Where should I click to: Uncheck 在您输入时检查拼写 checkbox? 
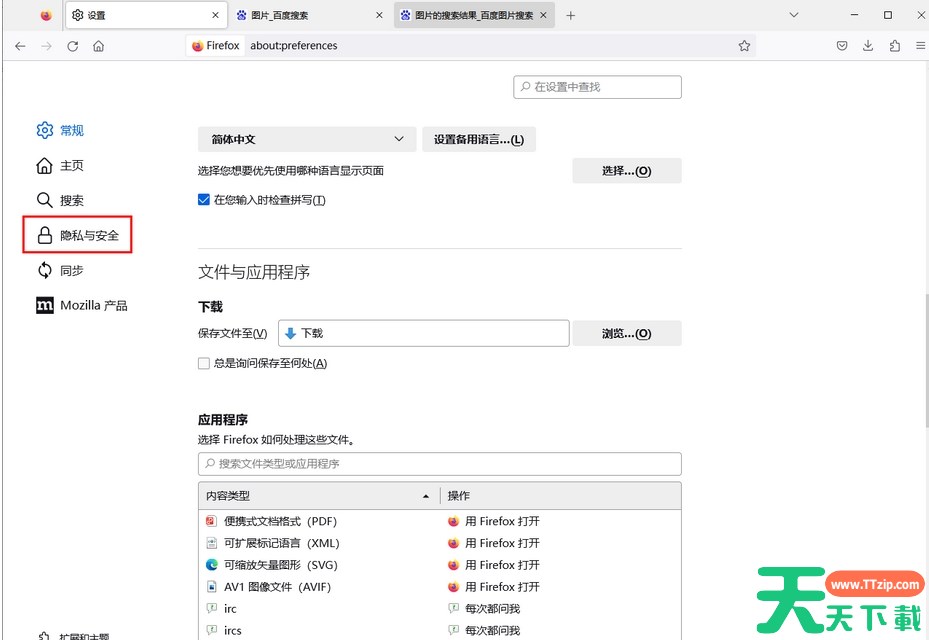204,200
